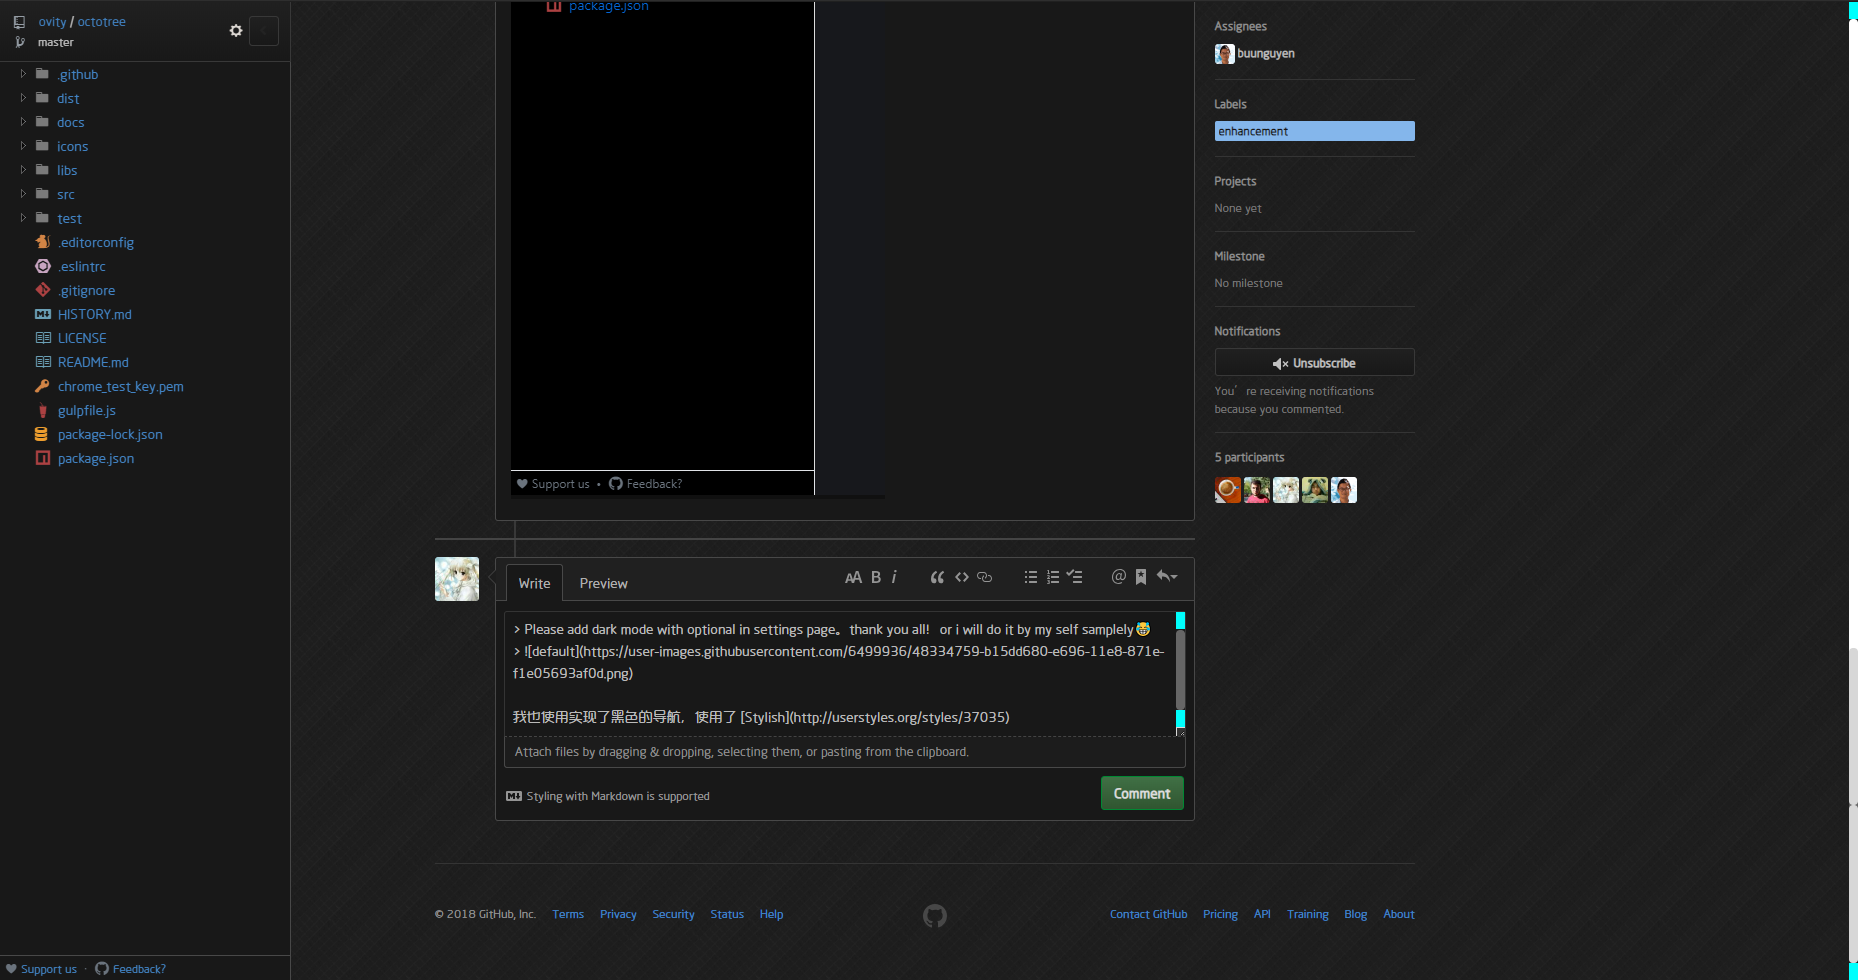Image resolution: width=1858 pixels, height=980 pixels.
Task: Select the Write tab
Action: point(534,583)
